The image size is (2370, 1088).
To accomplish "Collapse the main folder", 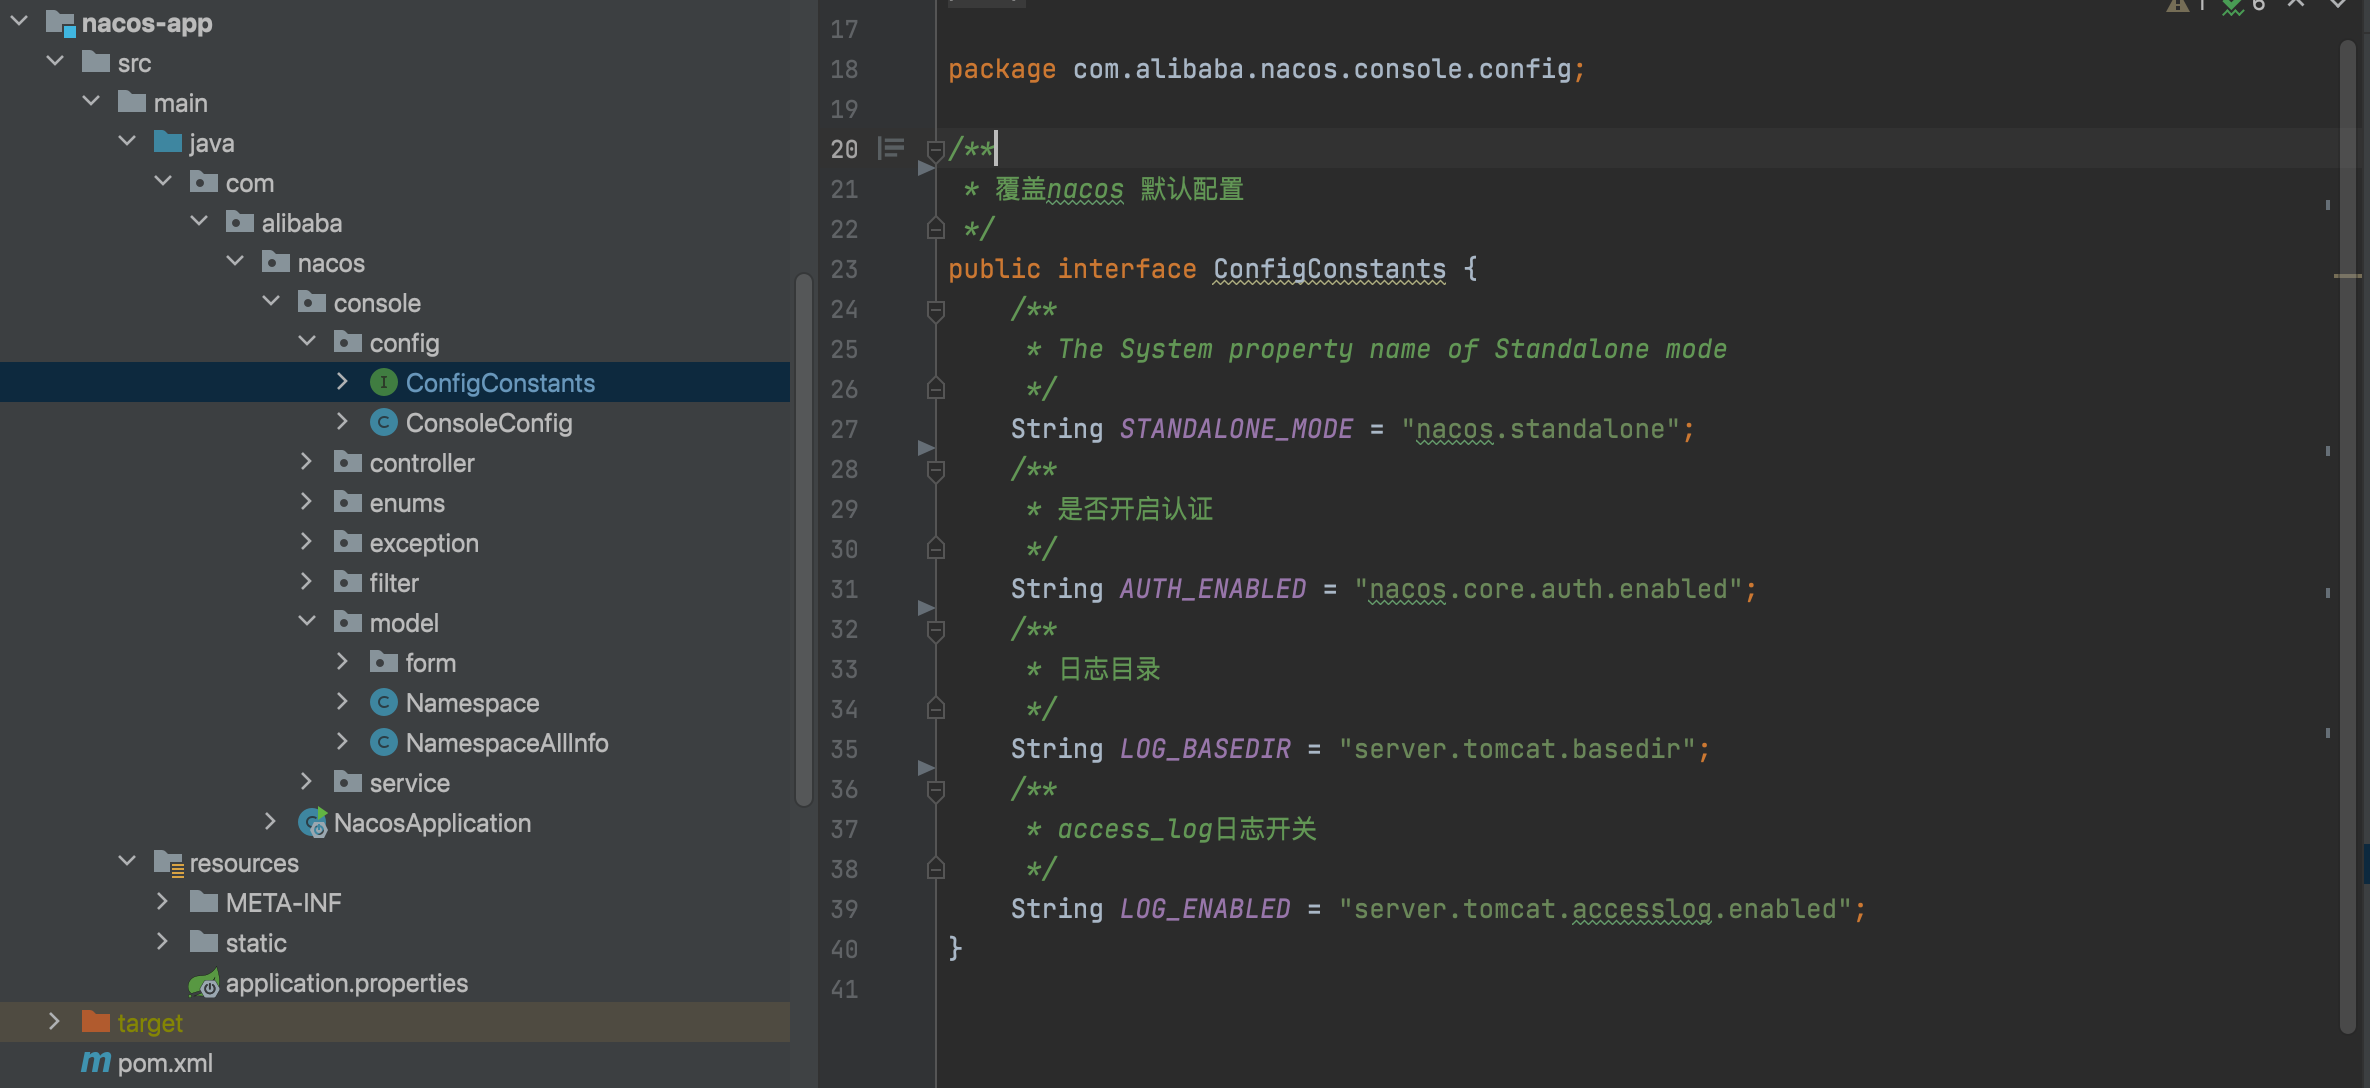I will [x=91, y=101].
